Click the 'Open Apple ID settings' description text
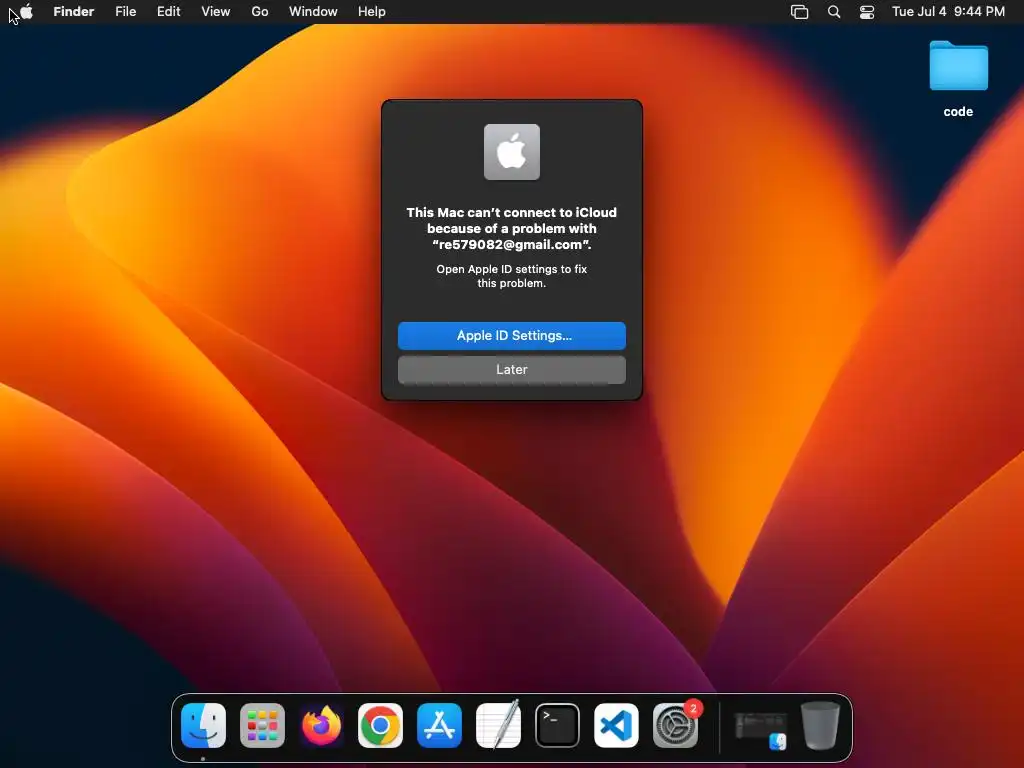 pos(512,276)
